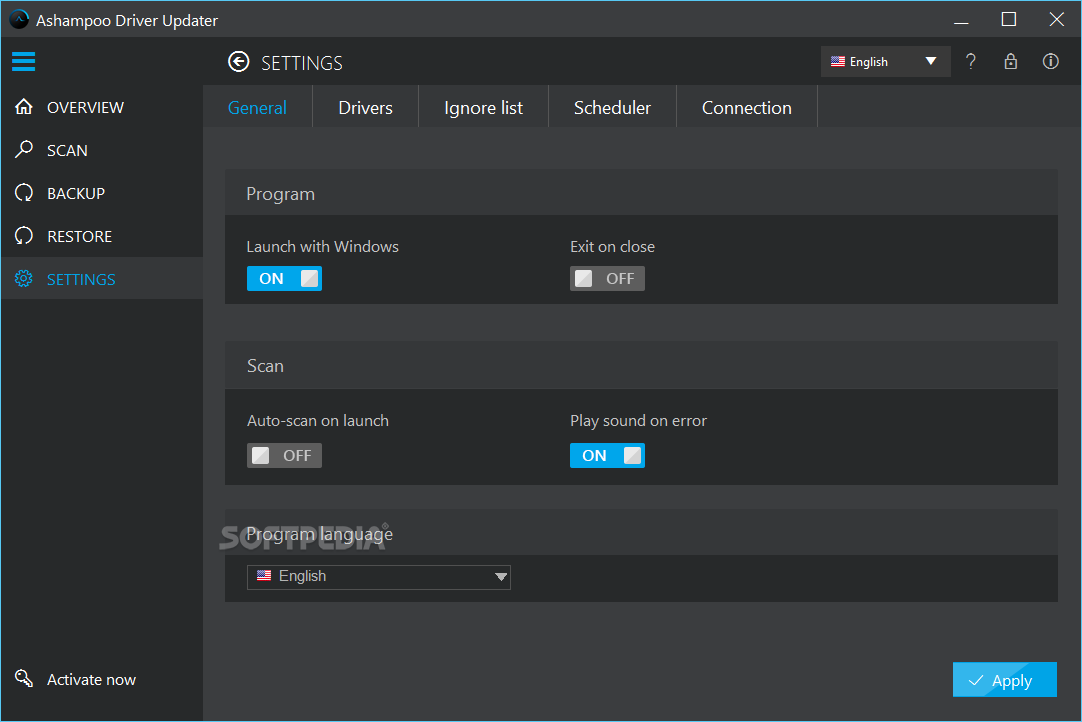Open the info icon in header
This screenshot has width=1082, height=722.
coord(1050,61)
